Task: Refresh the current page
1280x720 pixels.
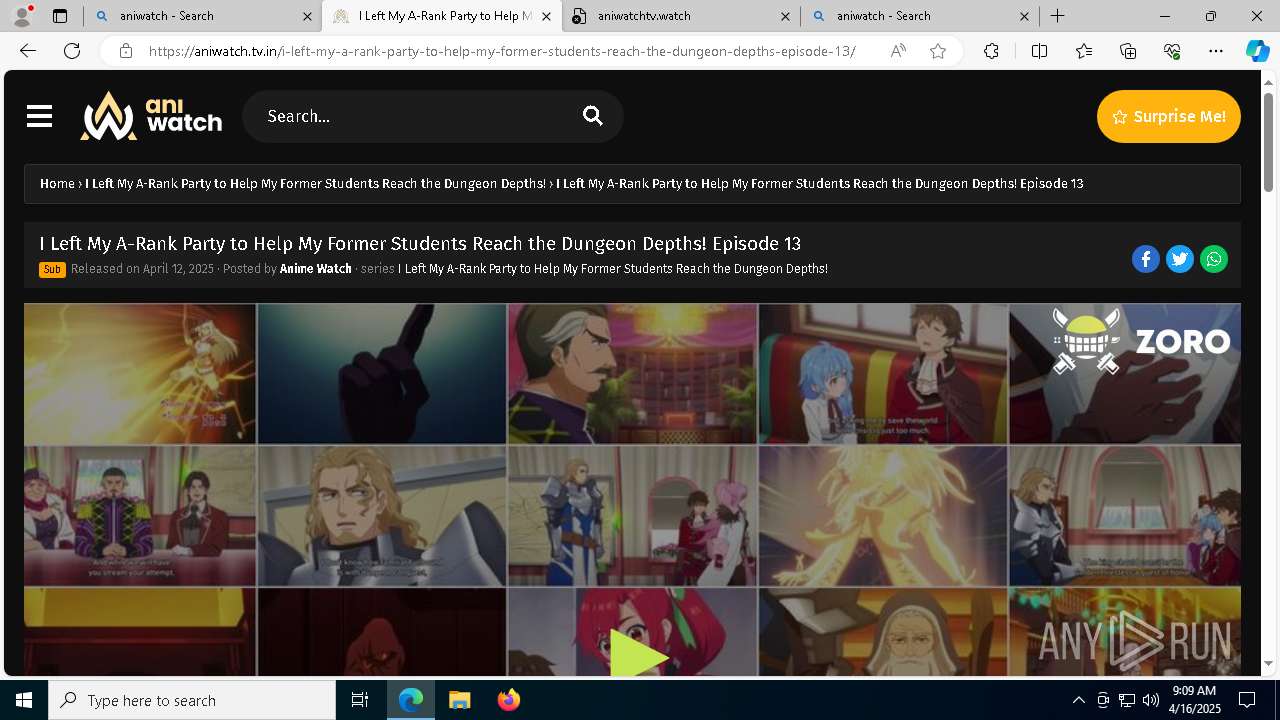Action: pos(72,51)
